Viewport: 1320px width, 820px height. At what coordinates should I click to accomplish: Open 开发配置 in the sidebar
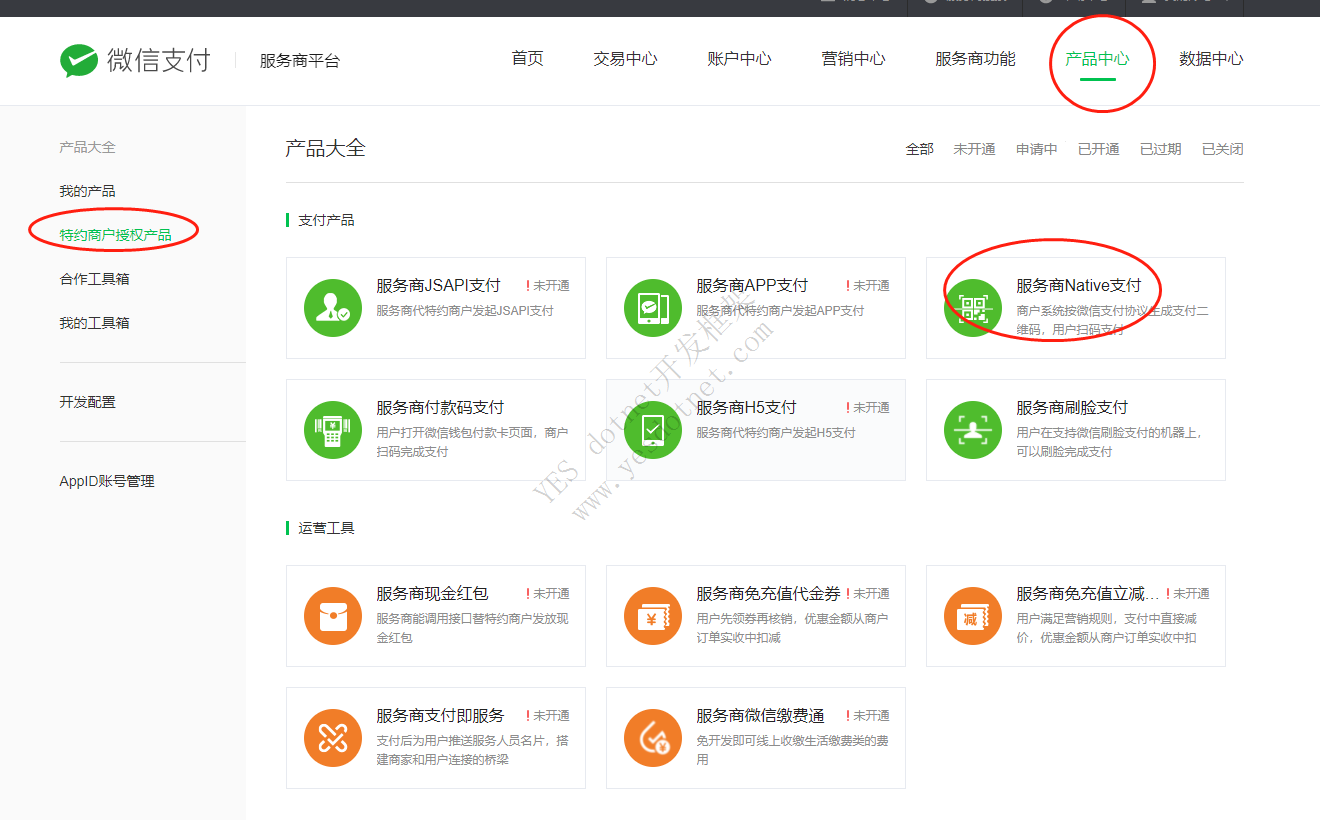point(87,402)
